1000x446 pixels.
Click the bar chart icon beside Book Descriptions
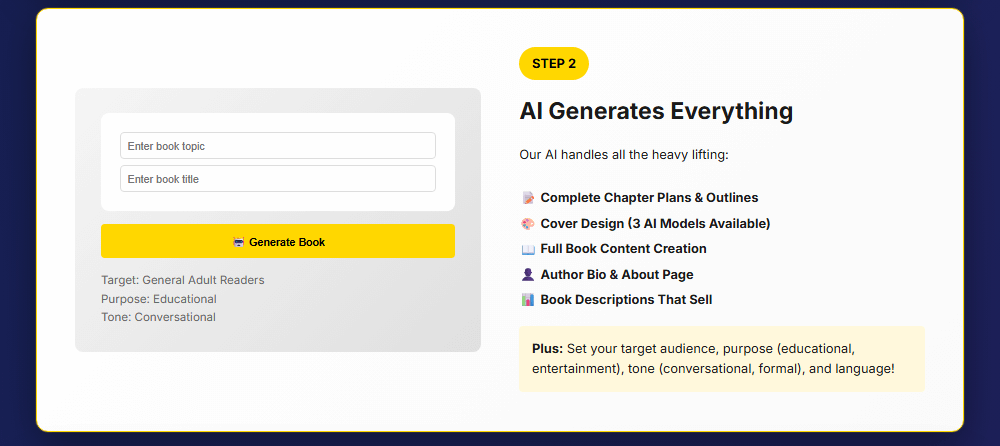pos(528,300)
